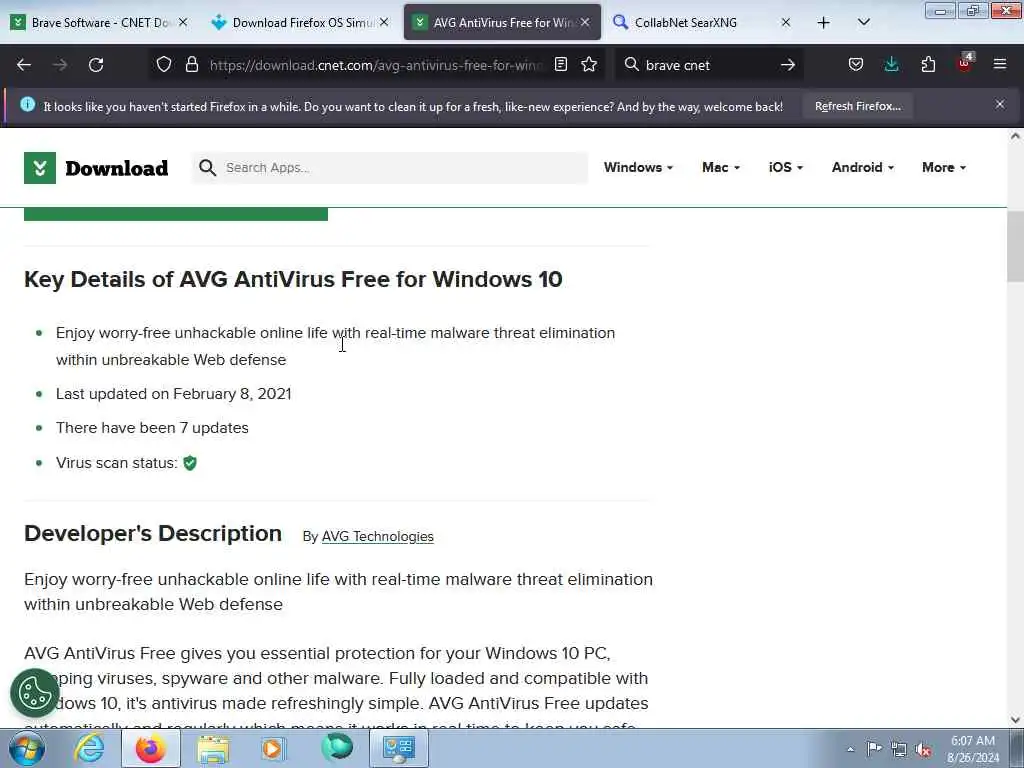Click 'There have been 7 updates' text

[x=152, y=428]
